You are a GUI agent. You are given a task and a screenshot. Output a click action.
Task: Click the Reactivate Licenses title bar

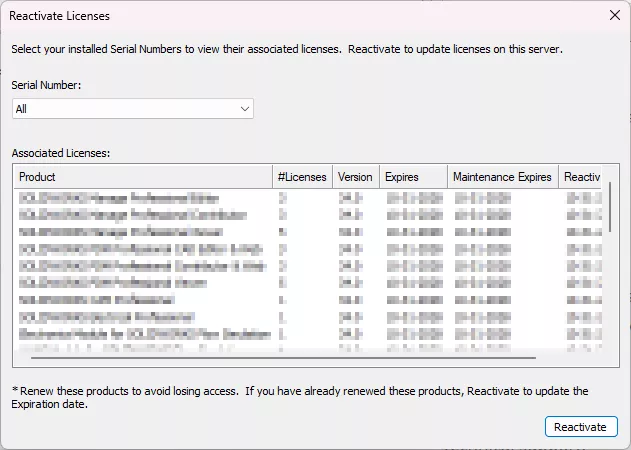pyautogui.click(x=300, y=16)
